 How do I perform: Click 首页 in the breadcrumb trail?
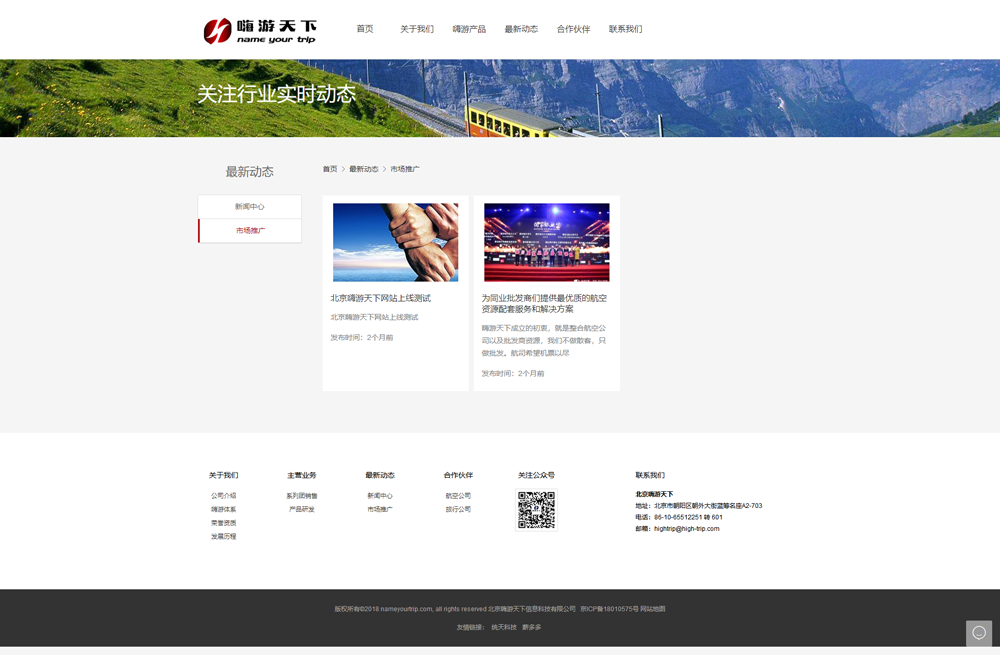[330, 170]
